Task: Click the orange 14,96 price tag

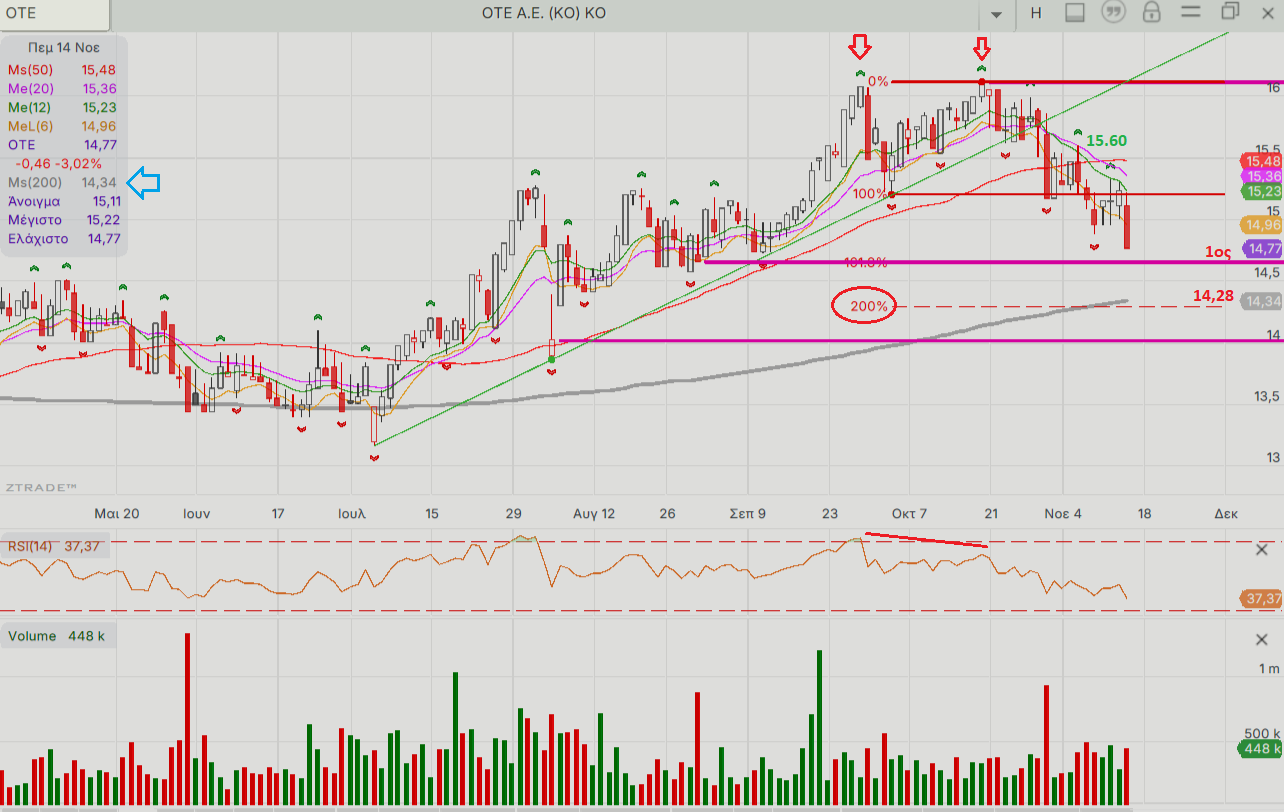Action: (1261, 225)
